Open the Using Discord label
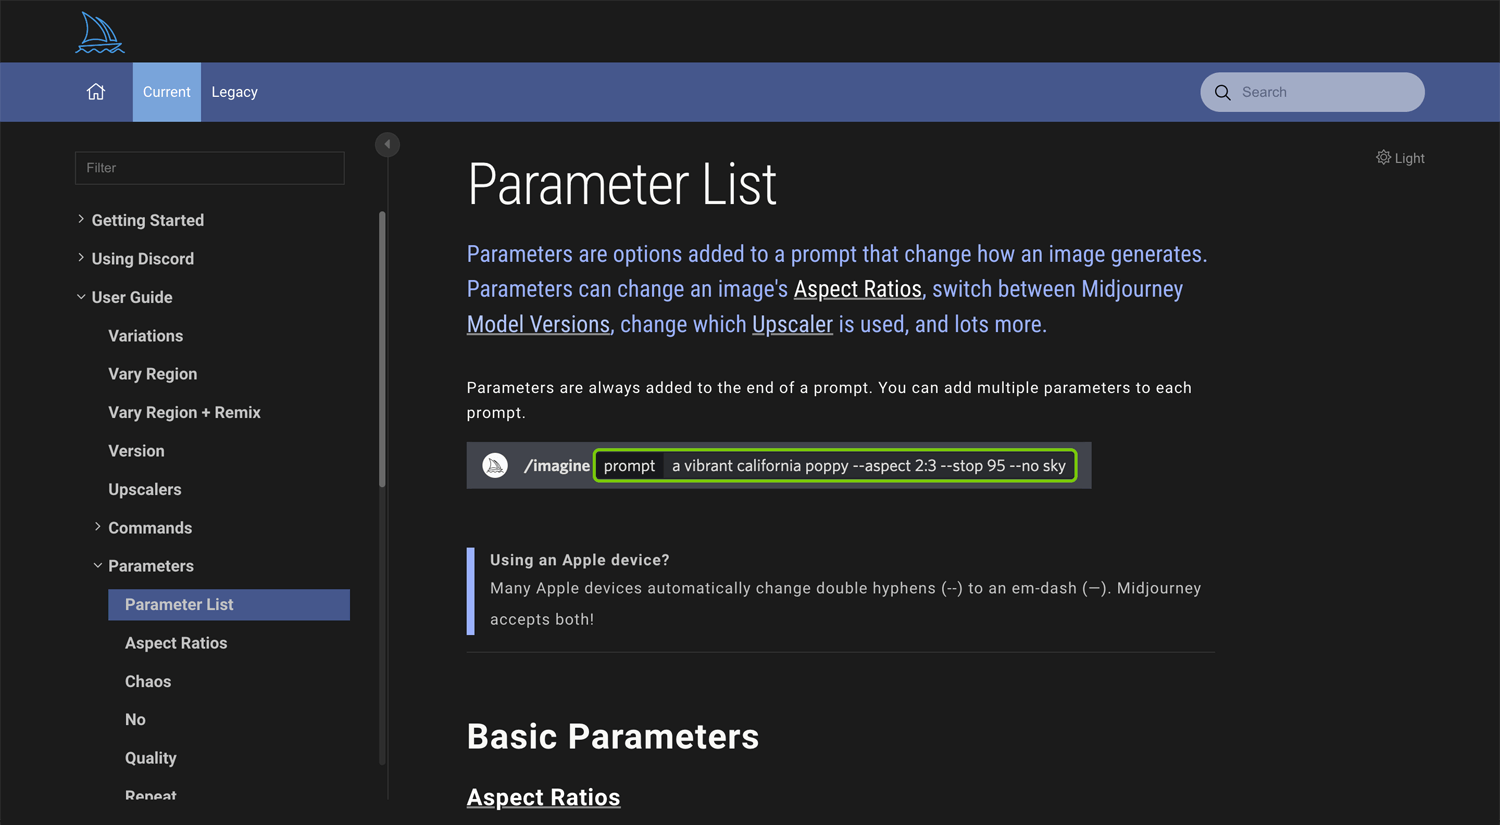The width and height of the screenshot is (1500, 825). [x=143, y=259]
